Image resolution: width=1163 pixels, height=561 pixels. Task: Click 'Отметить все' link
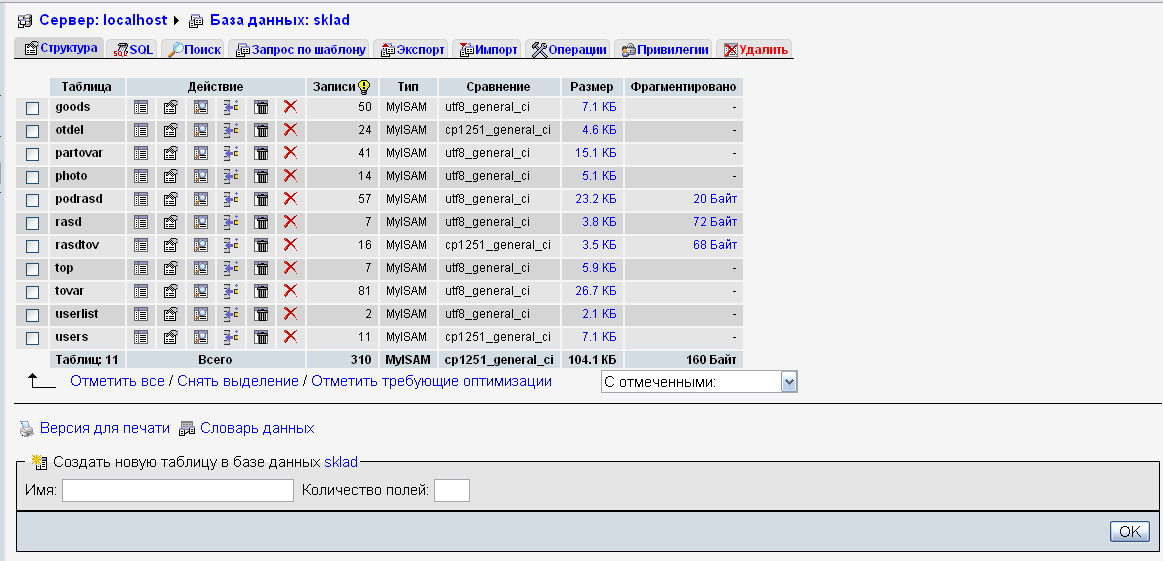(x=117, y=381)
